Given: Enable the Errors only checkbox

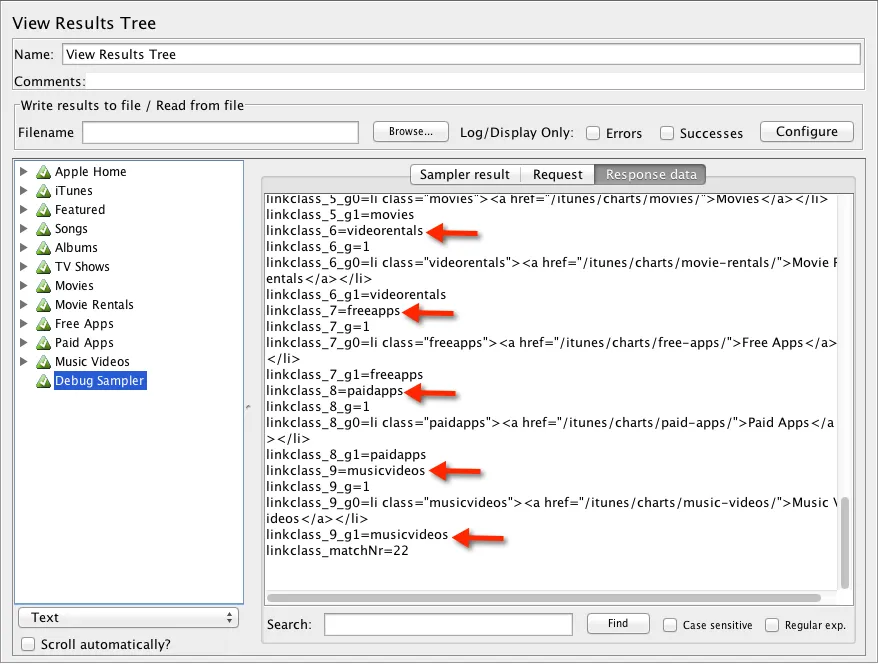Looking at the screenshot, I should [x=593, y=133].
